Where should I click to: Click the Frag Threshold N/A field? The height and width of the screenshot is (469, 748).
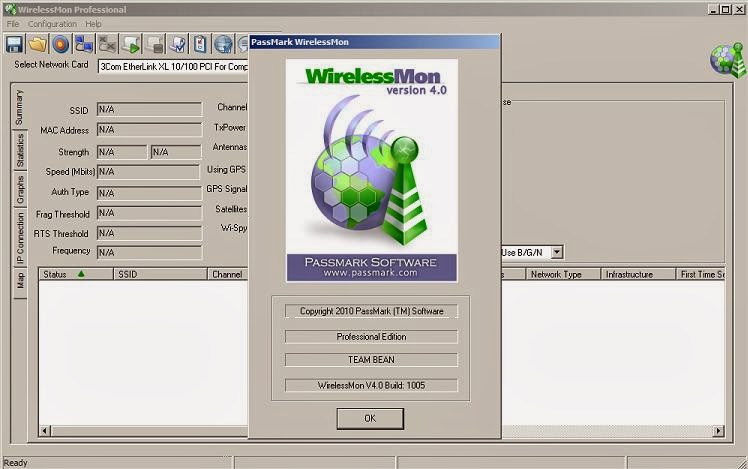point(149,213)
